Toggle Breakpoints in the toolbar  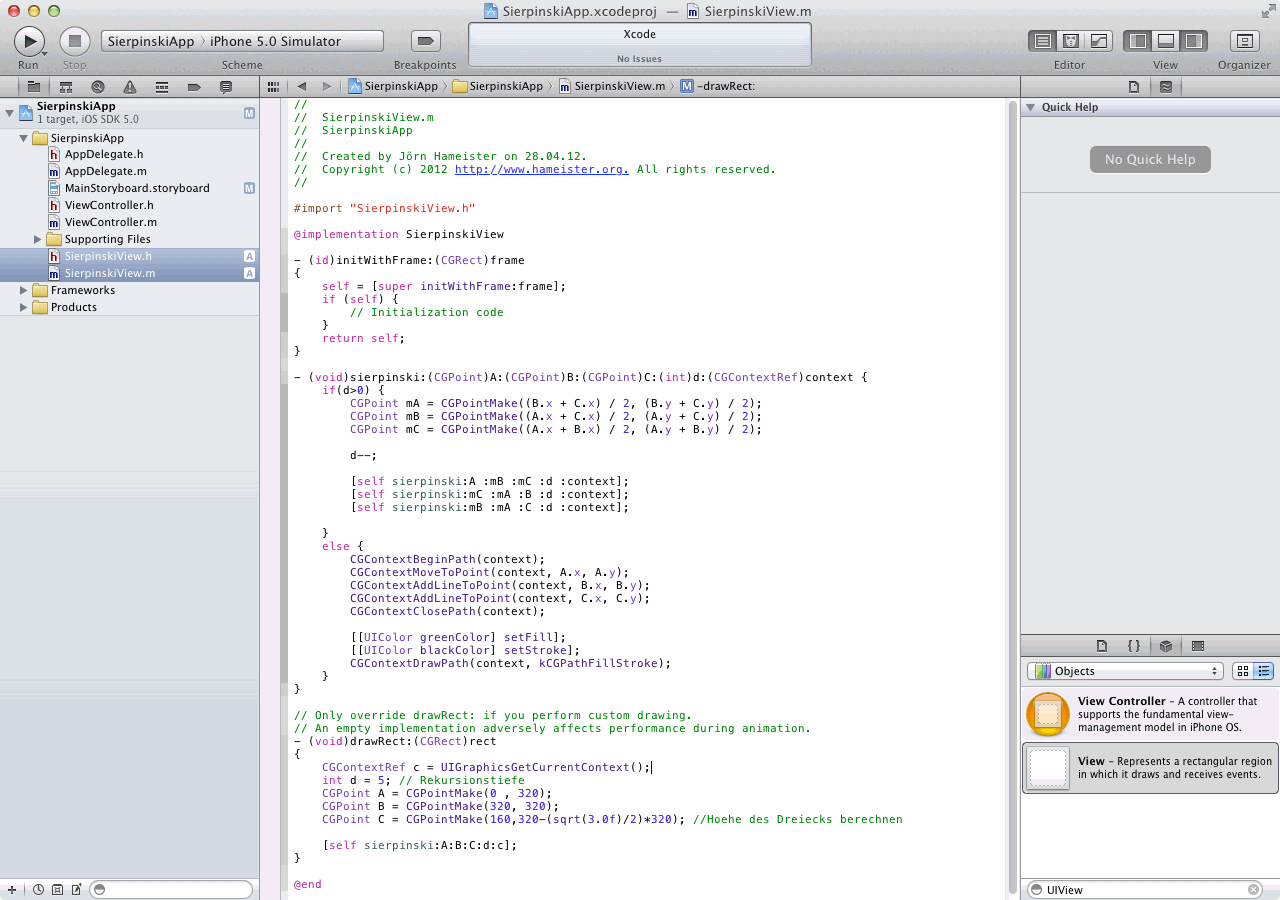[426, 41]
